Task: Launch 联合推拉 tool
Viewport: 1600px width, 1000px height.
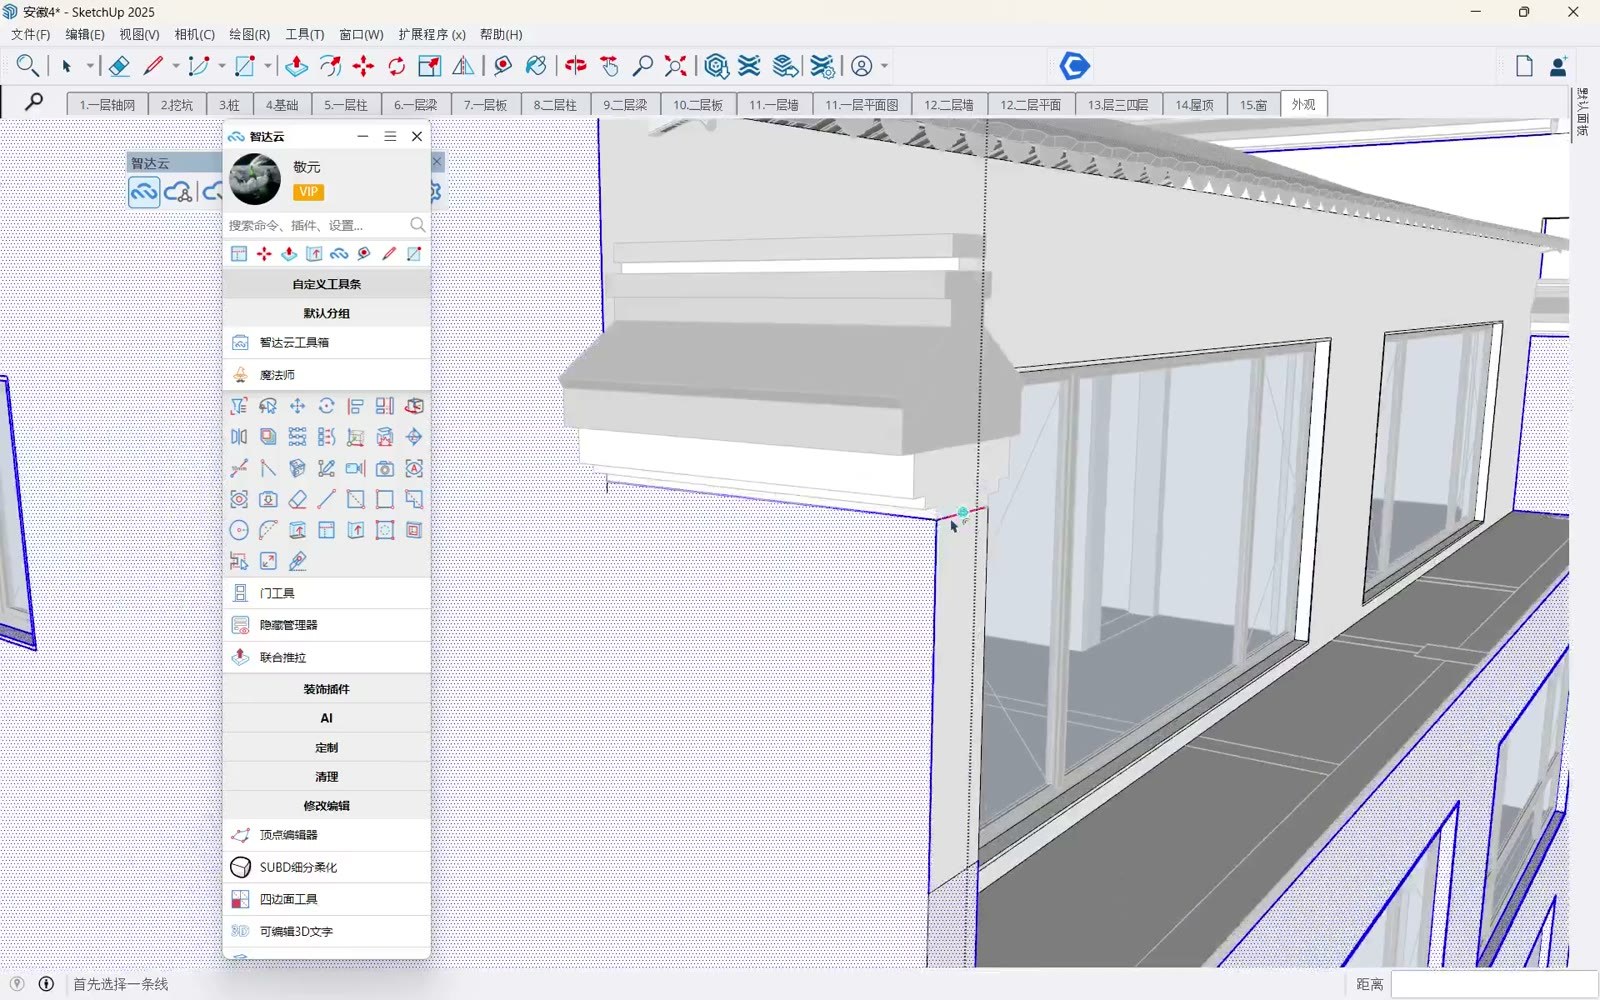Action: pyautogui.click(x=327, y=657)
